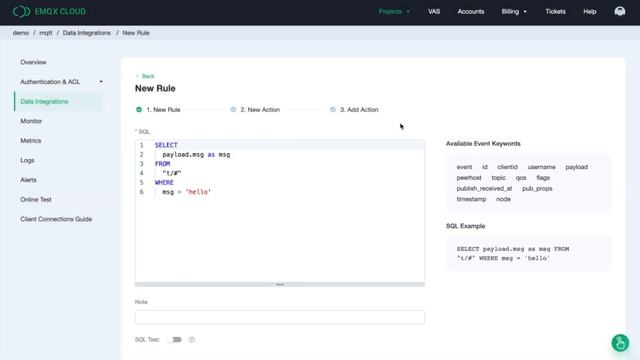This screenshot has width=640, height=360.
Task: Open Tickets in top navigation
Action: (555, 11)
